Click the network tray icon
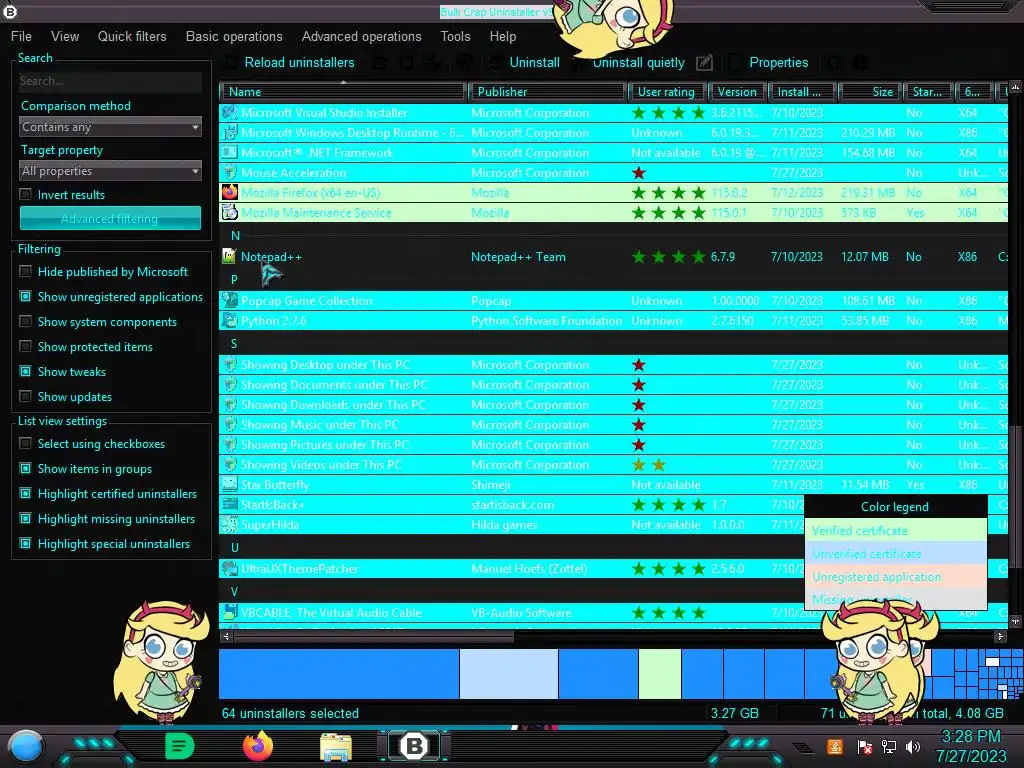This screenshot has height=768, width=1024. pyautogui.click(x=889, y=746)
